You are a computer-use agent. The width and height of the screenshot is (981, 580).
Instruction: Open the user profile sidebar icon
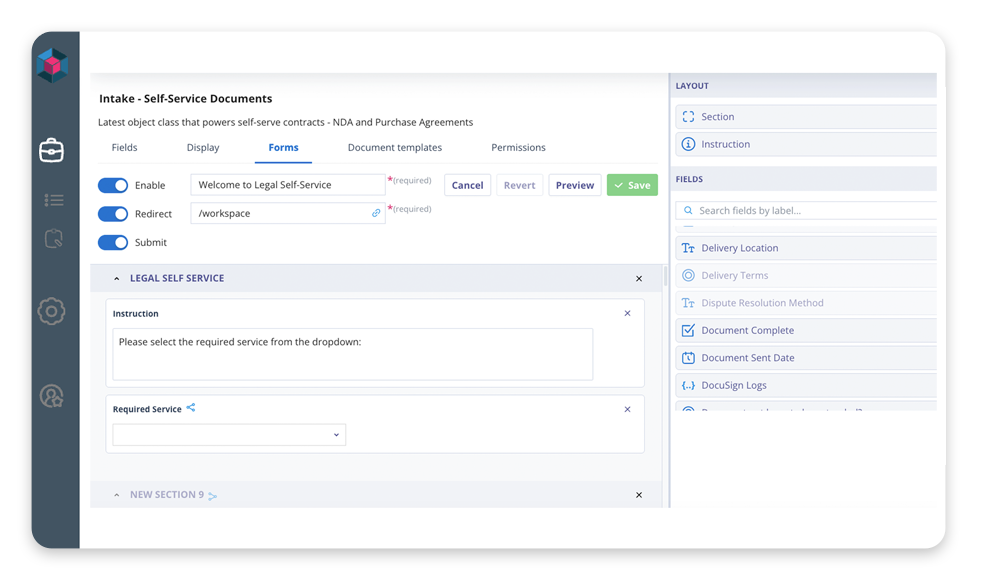pos(51,396)
